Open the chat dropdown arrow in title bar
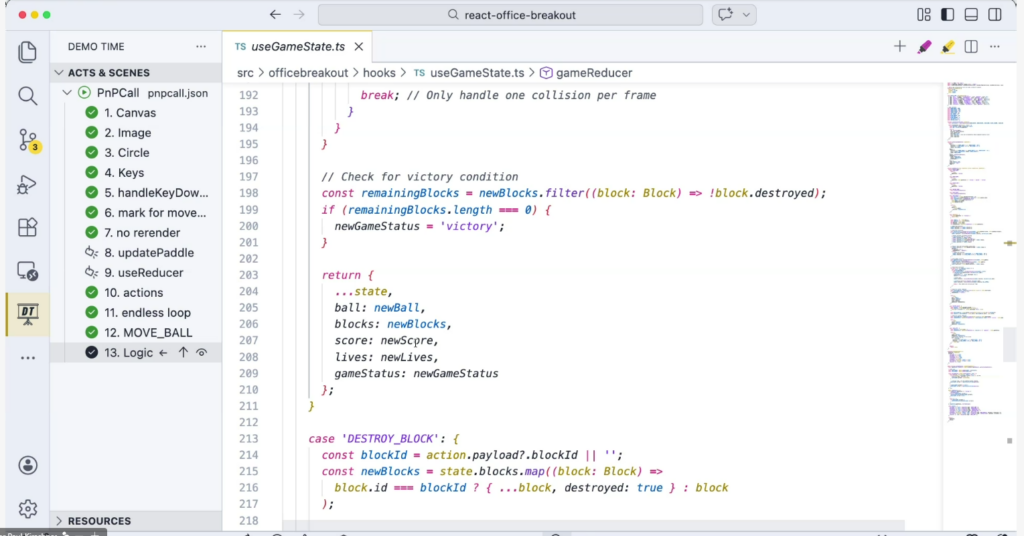 tap(746, 15)
